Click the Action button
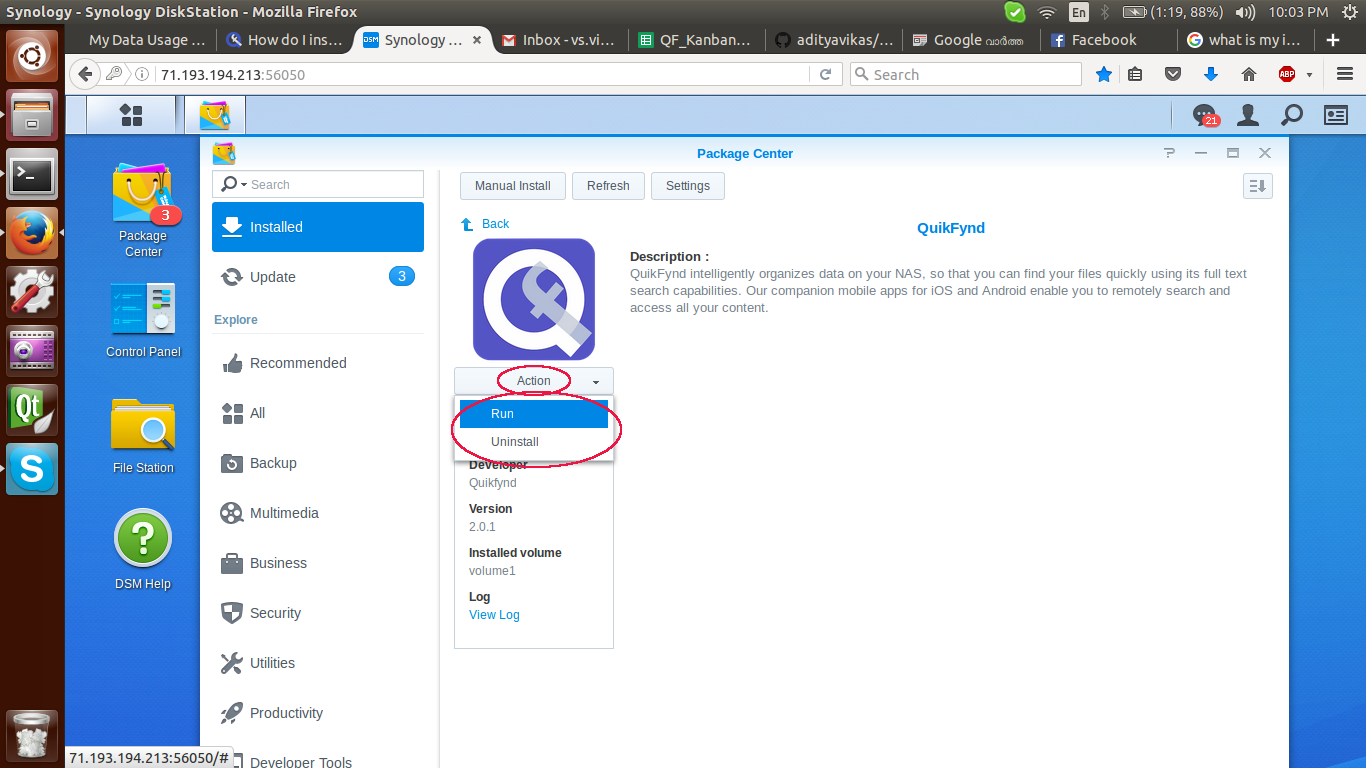This screenshot has width=1366, height=768. click(534, 381)
